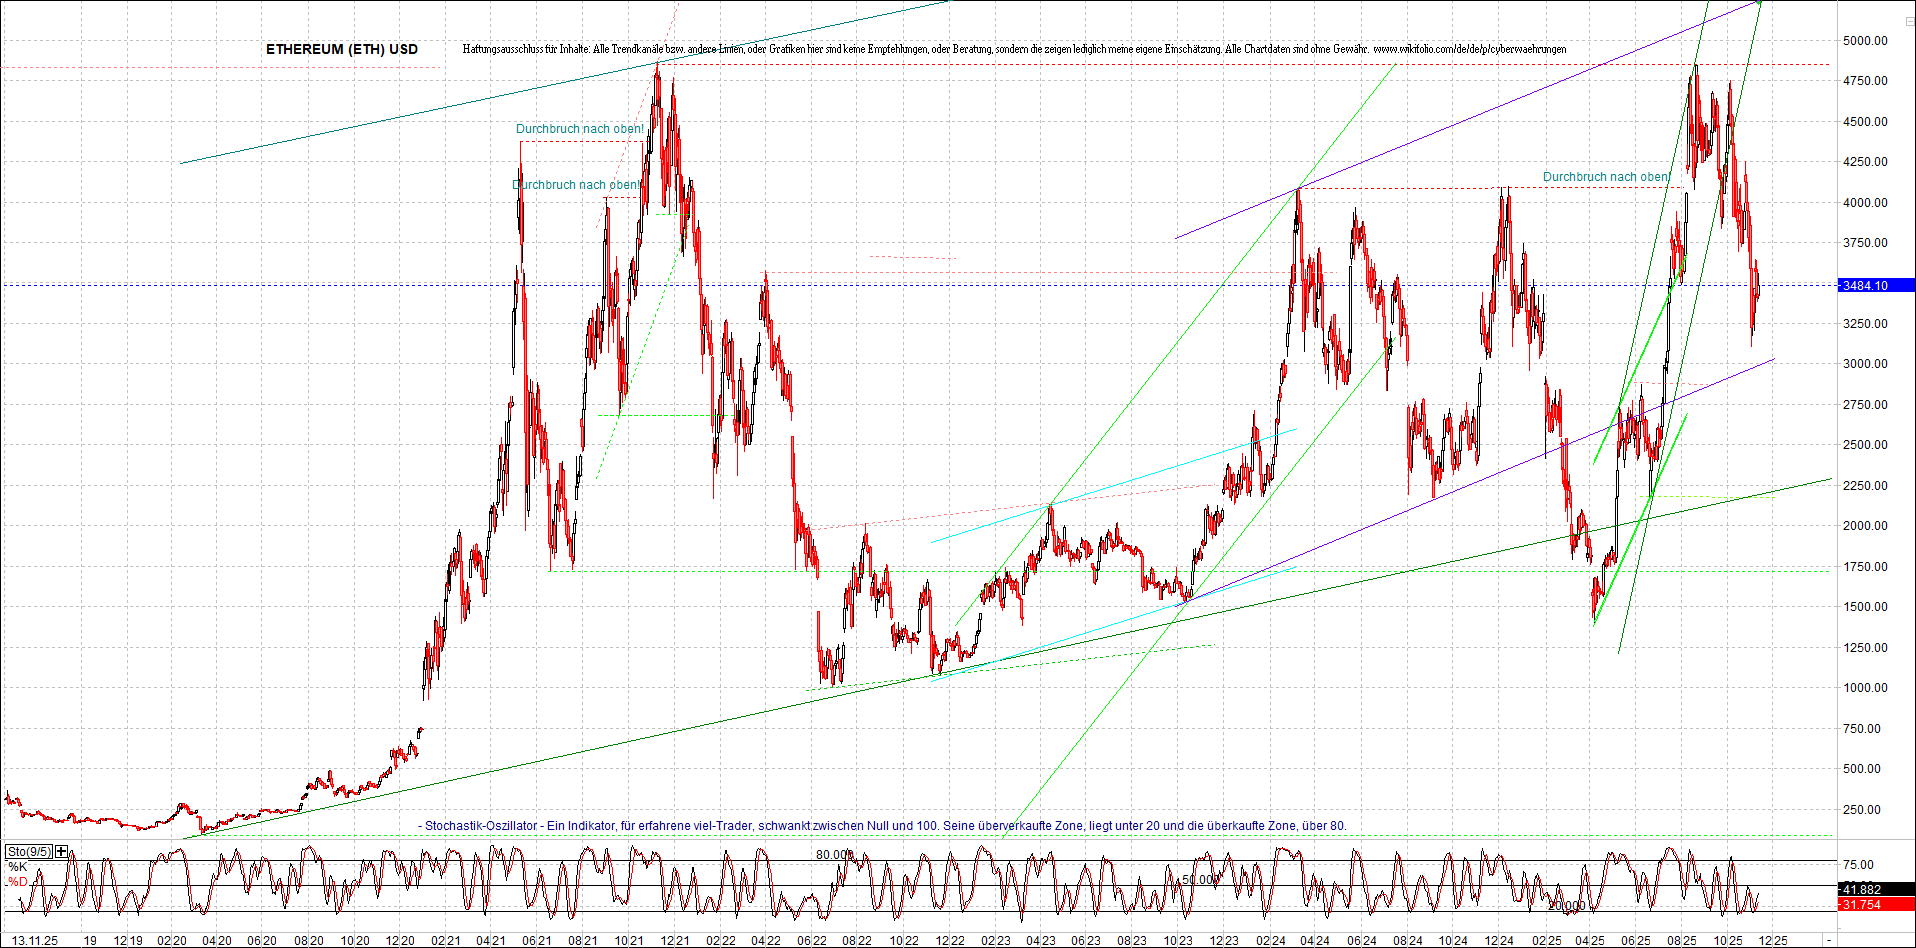Click the '08 25' date axis label
Image resolution: width=1916 pixels, height=948 pixels.
(1682, 941)
